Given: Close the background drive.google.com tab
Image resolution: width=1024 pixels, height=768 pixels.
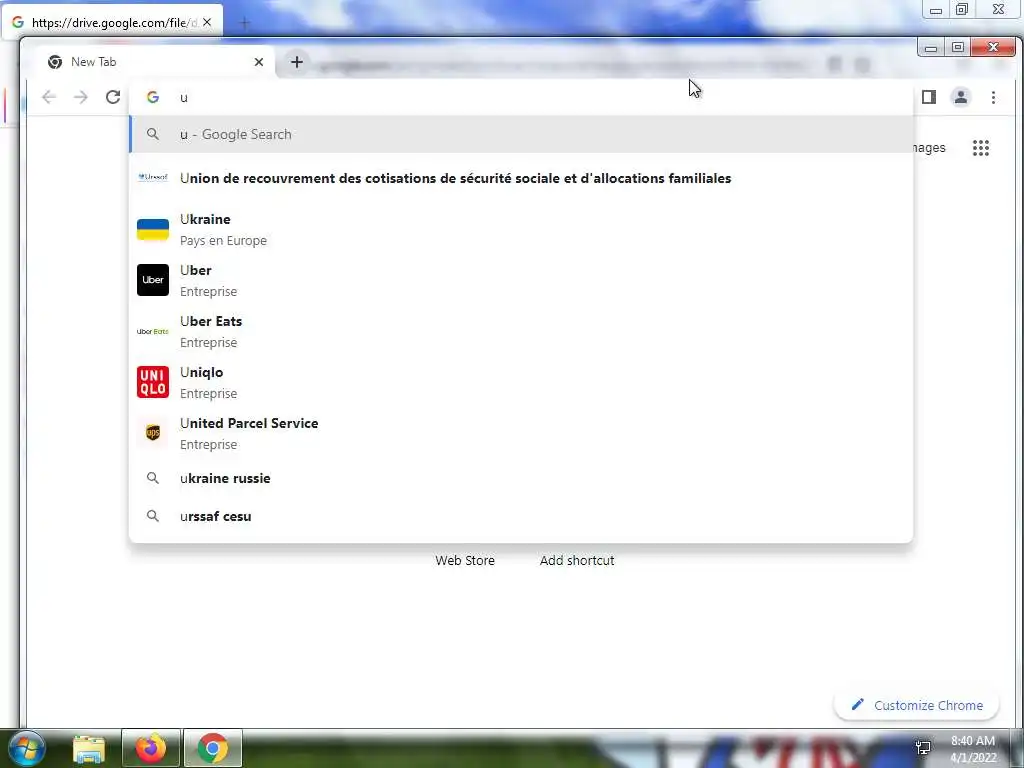Looking at the screenshot, I should (x=207, y=22).
